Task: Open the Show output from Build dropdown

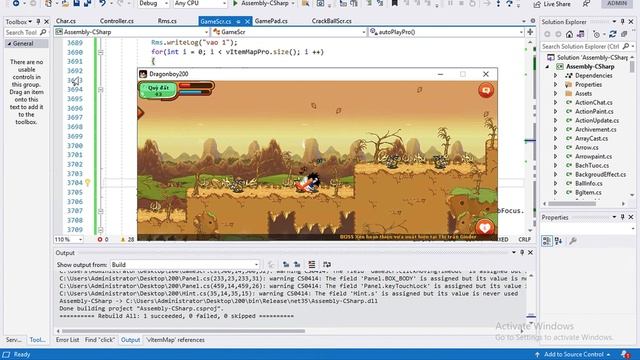Action: point(185,264)
